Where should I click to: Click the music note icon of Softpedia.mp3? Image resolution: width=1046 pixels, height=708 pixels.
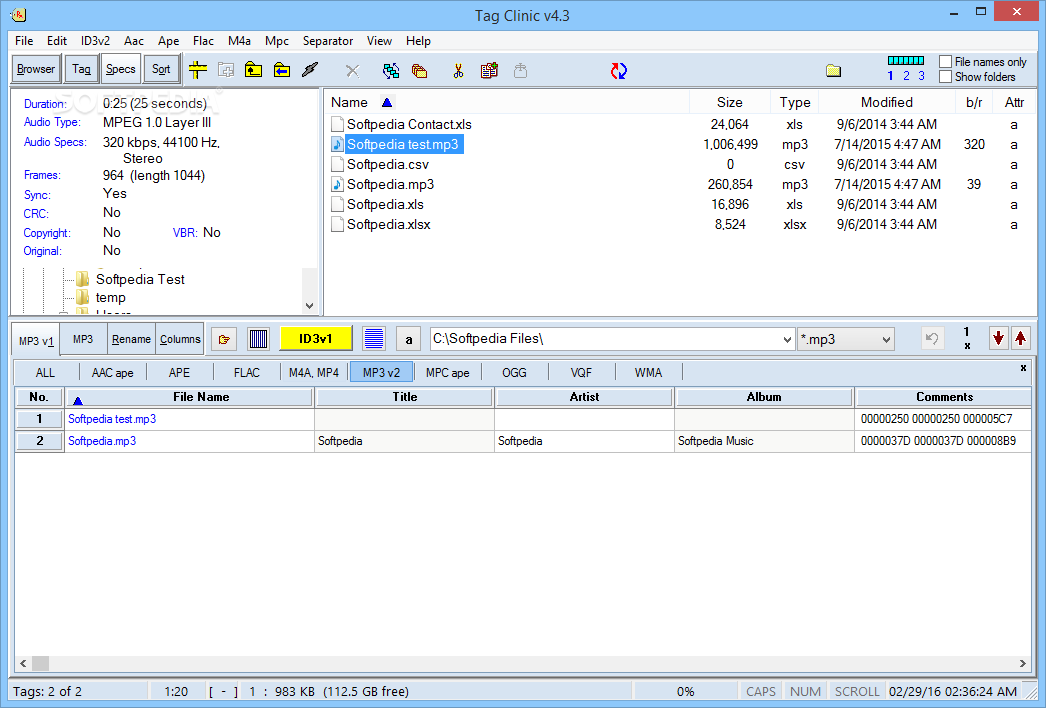338,184
